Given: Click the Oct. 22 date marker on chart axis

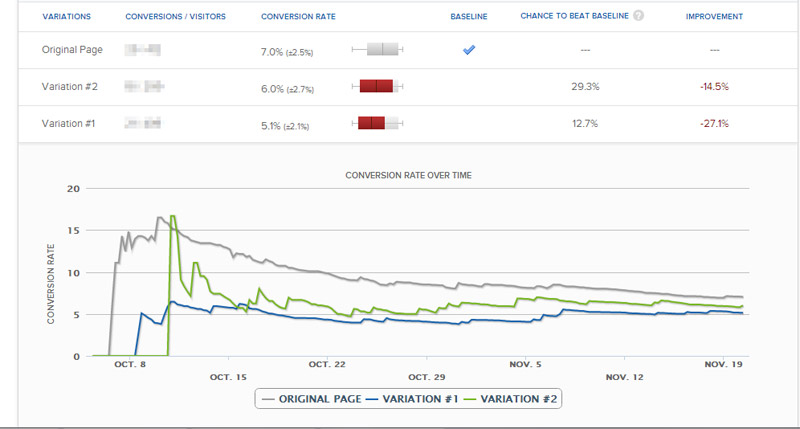Looking at the screenshot, I should 327,365.
